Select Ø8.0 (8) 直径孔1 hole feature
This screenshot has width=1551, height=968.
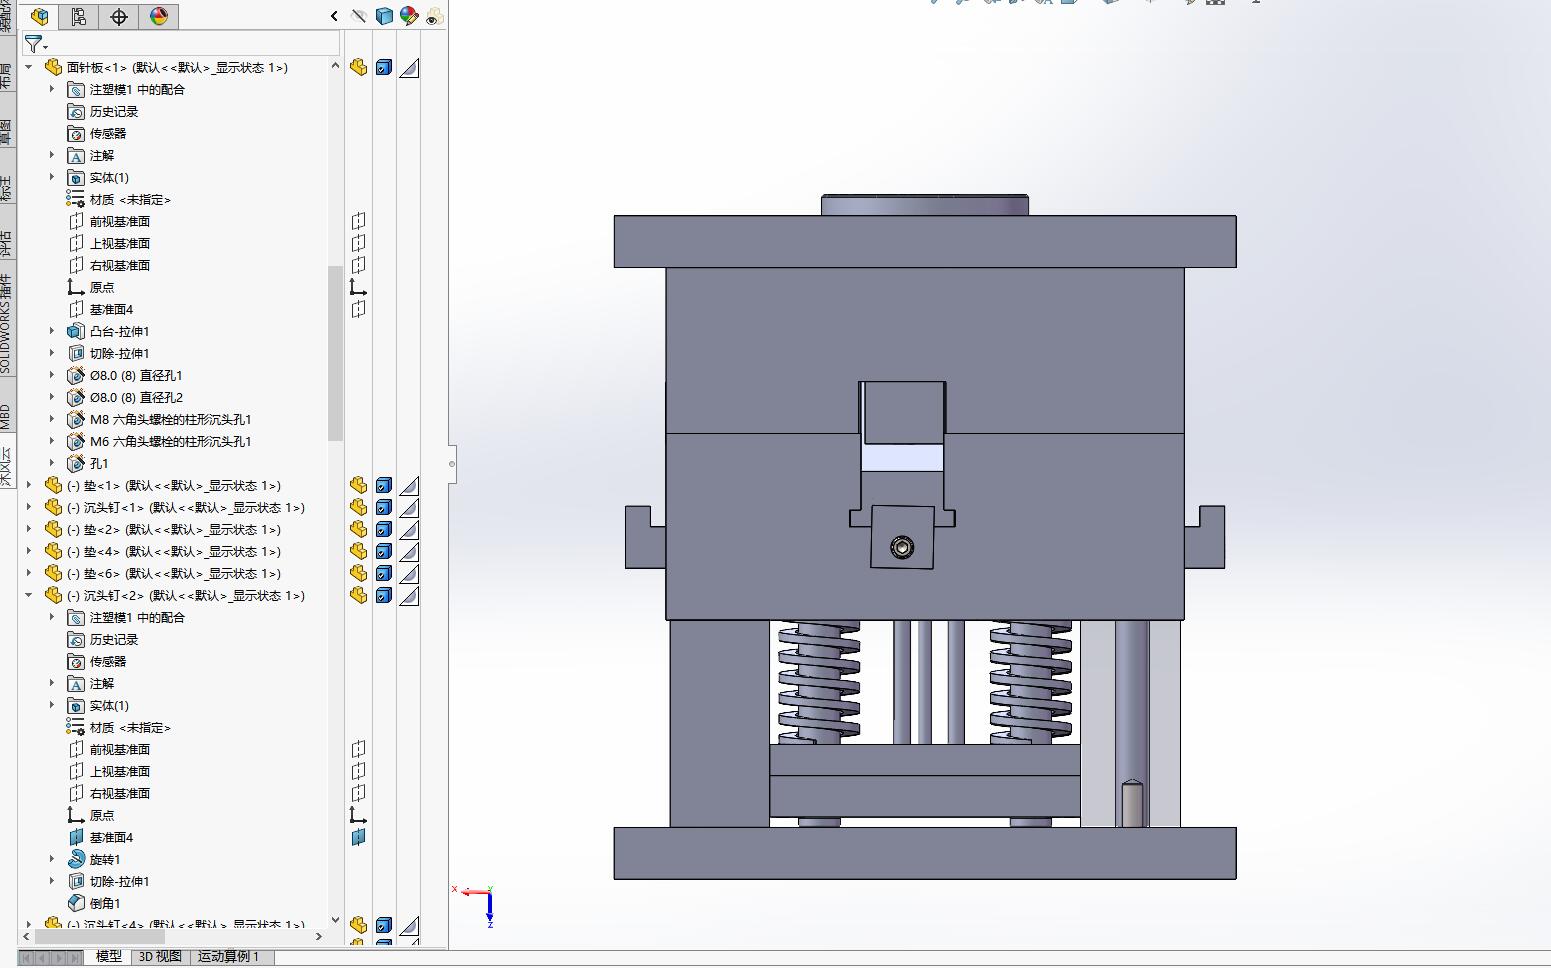point(136,375)
